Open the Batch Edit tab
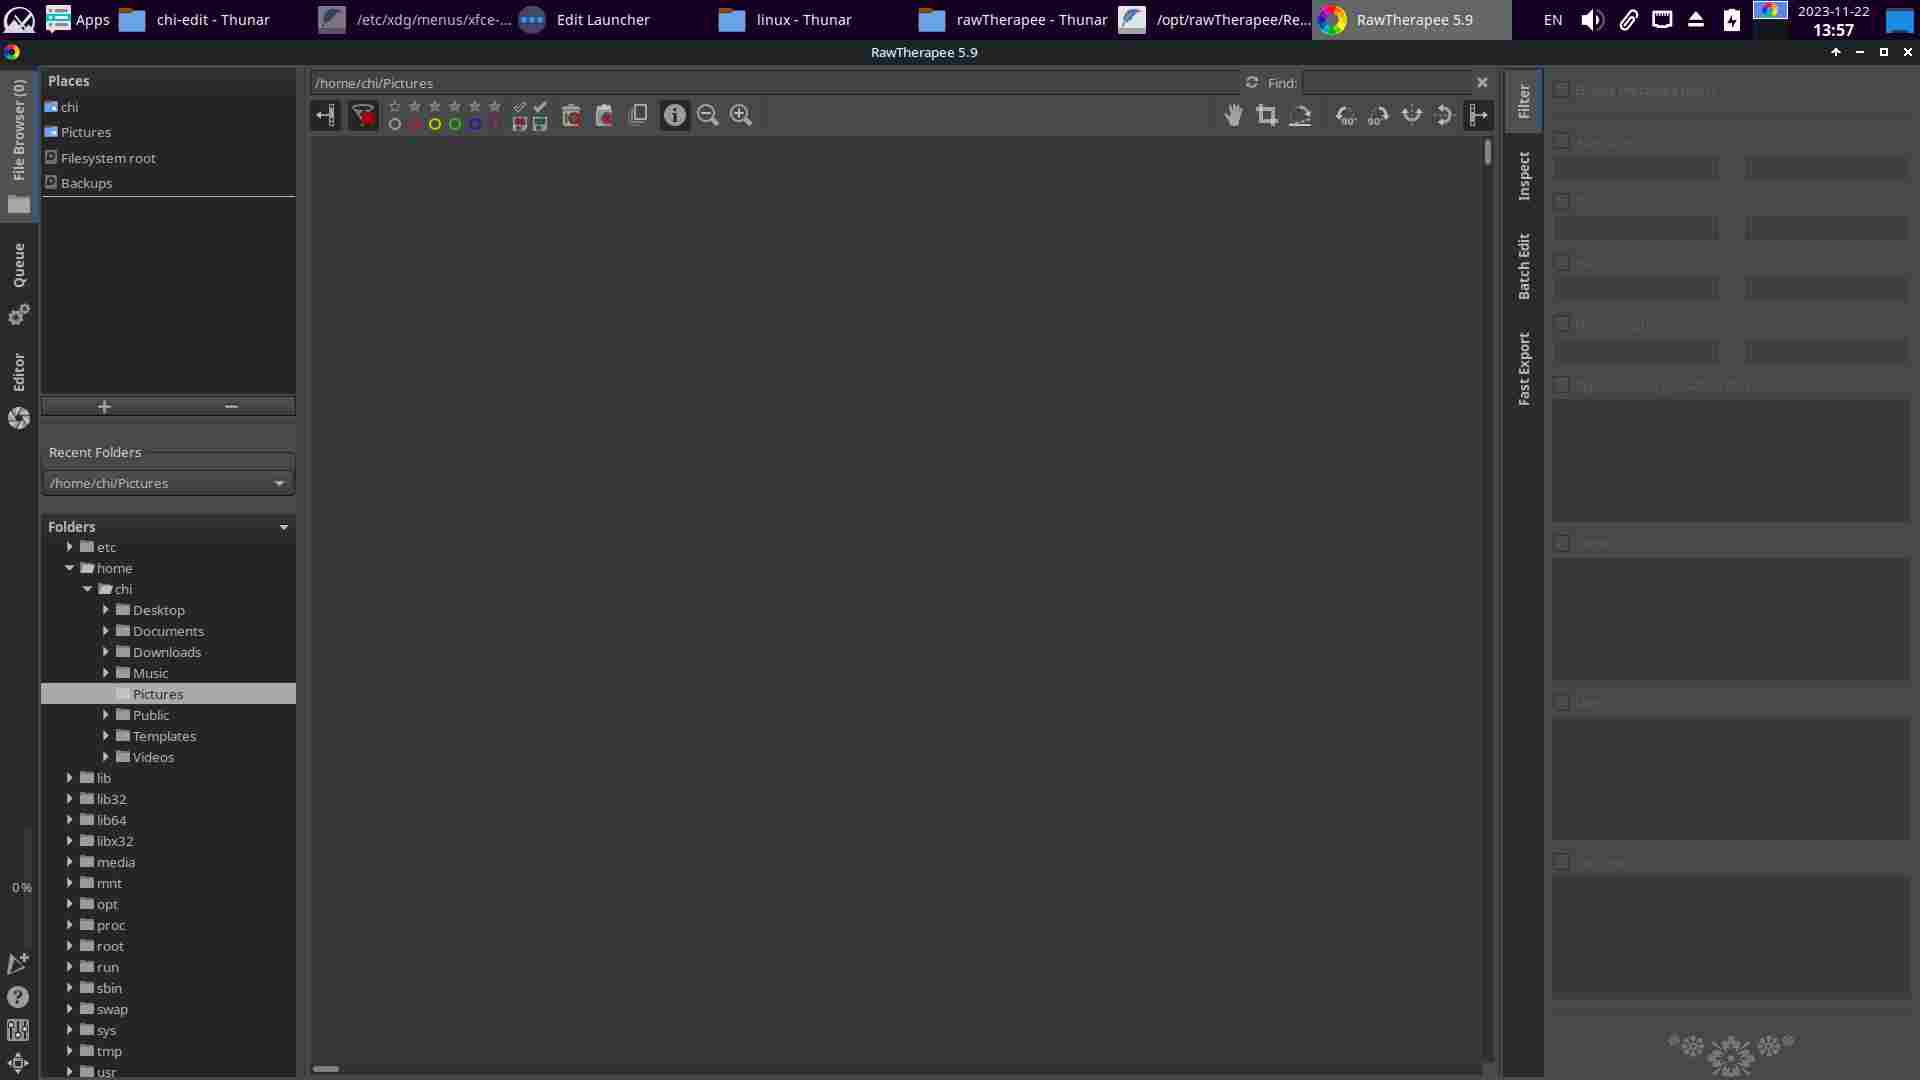 (1524, 266)
